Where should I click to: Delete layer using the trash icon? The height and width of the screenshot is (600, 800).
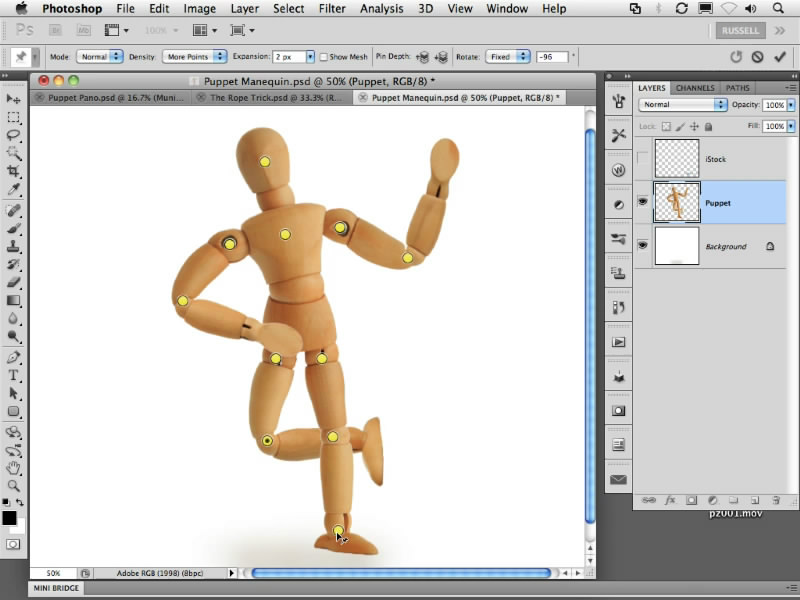pyautogui.click(x=776, y=499)
